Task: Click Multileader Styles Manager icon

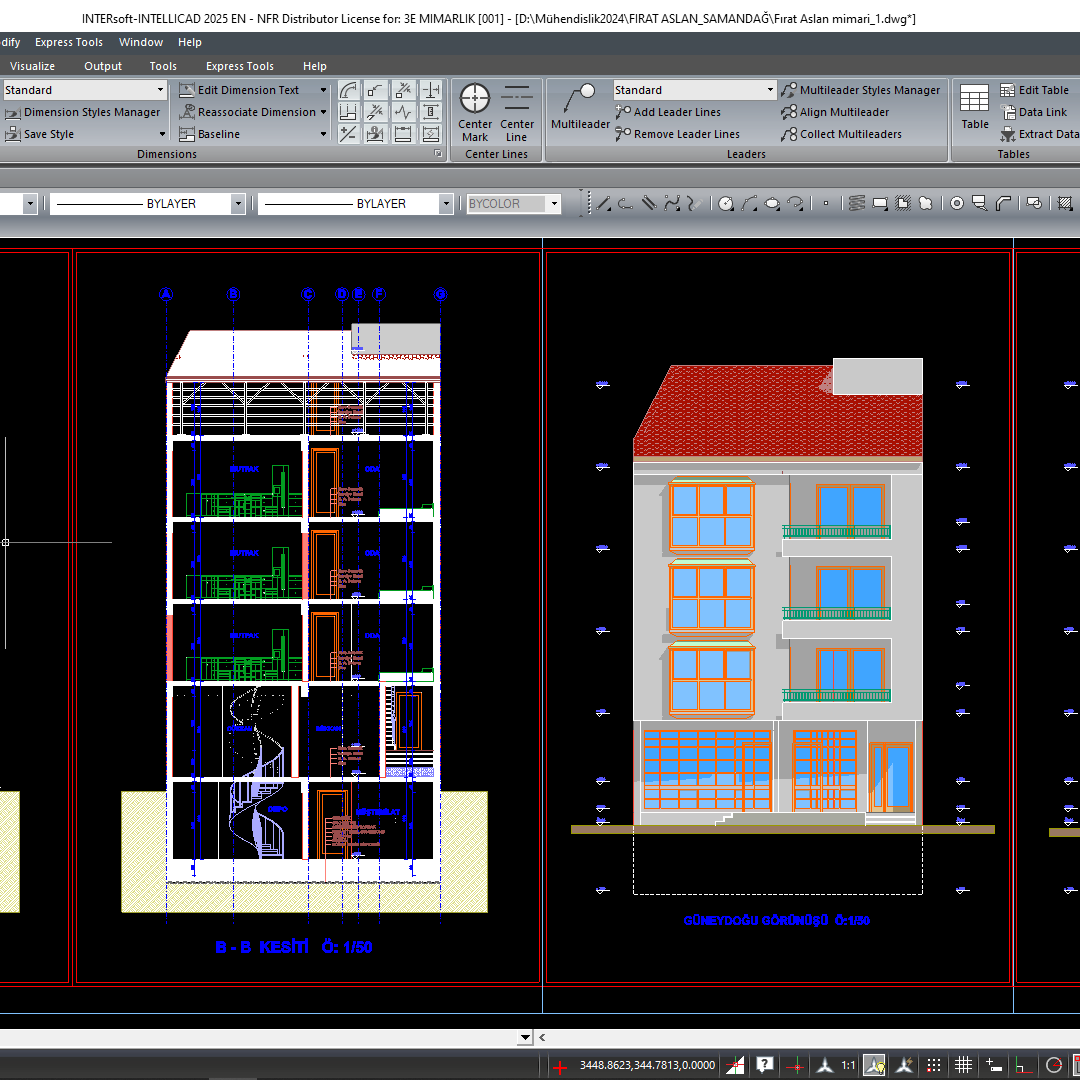Action: coord(789,90)
